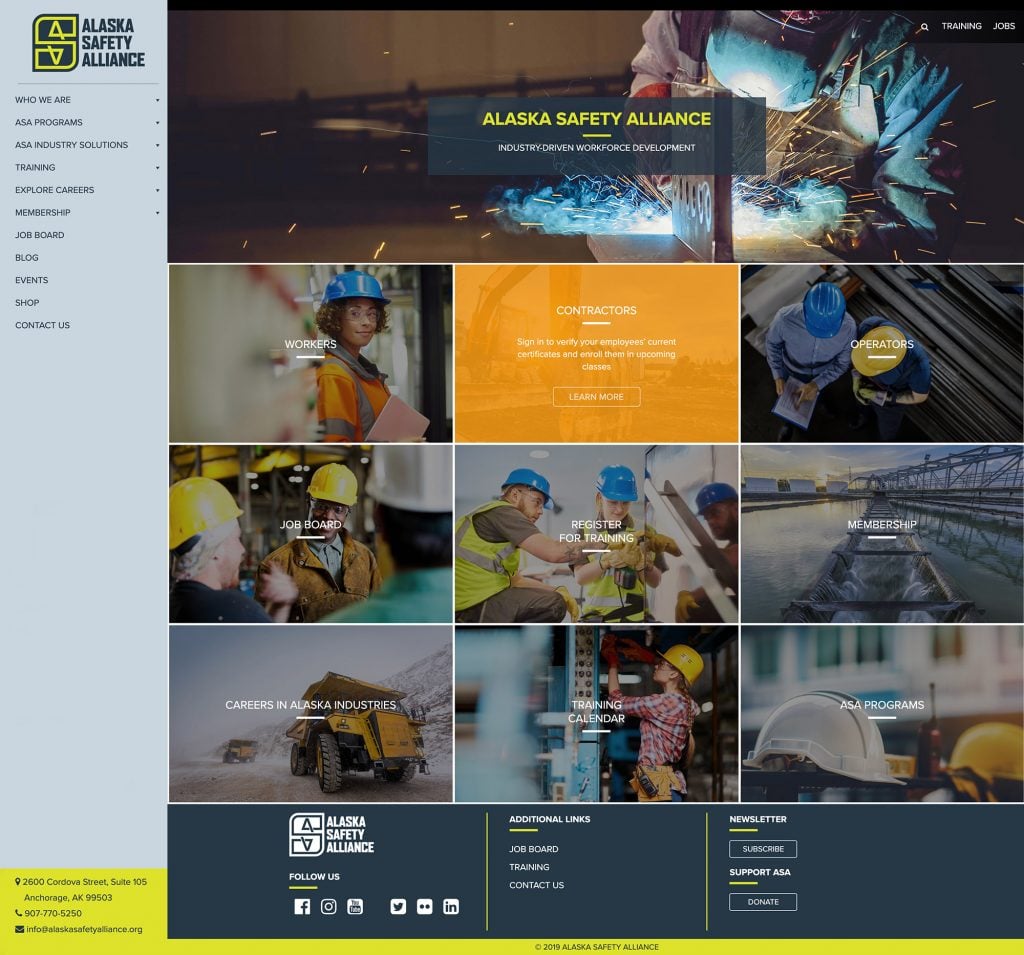Click Training in top-right header
Viewport: 1024px width, 955px height.
961,26
